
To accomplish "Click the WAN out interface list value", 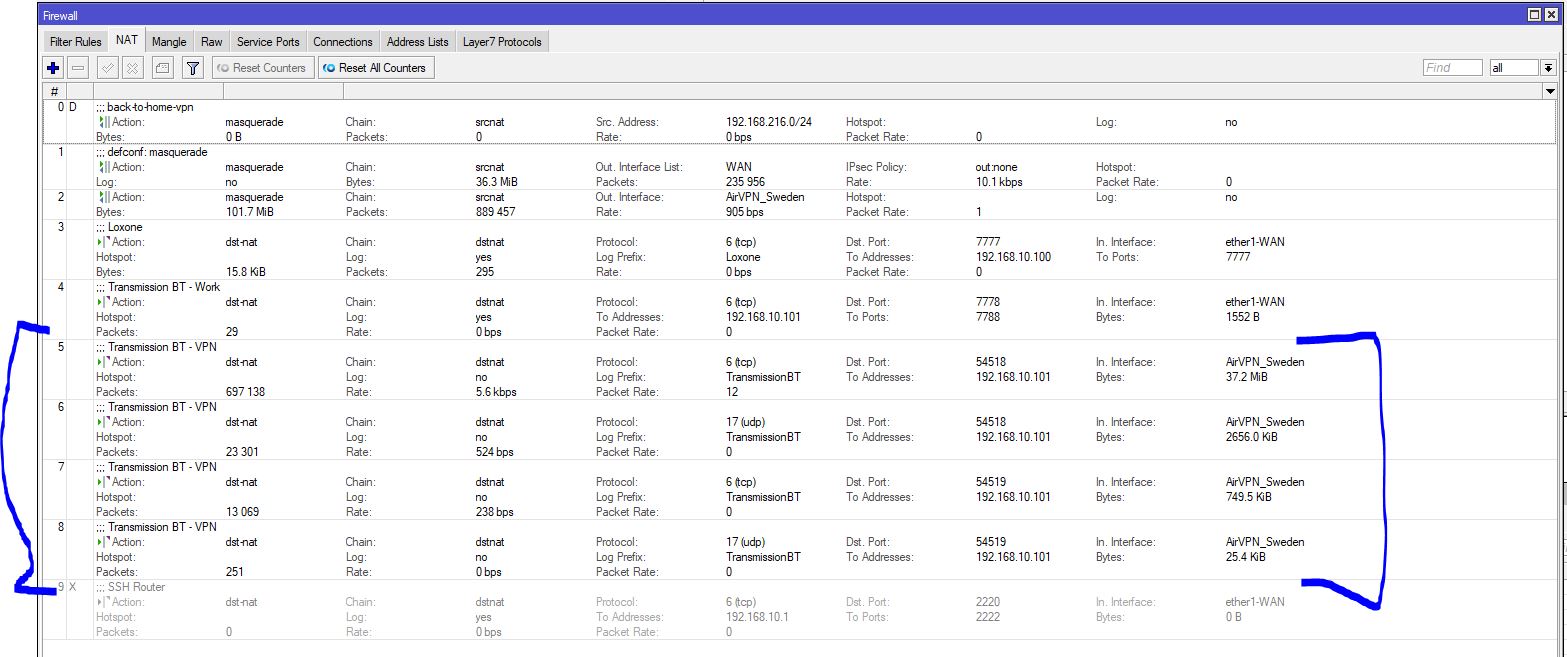I will tap(739, 167).
